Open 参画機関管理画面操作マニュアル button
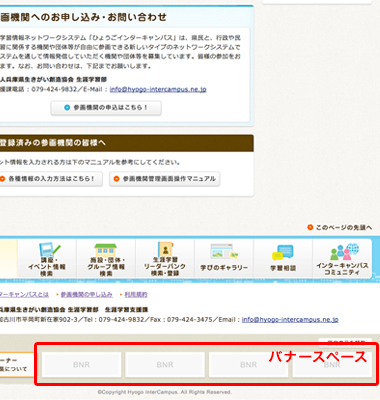The image size is (380, 400). [165, 179]
